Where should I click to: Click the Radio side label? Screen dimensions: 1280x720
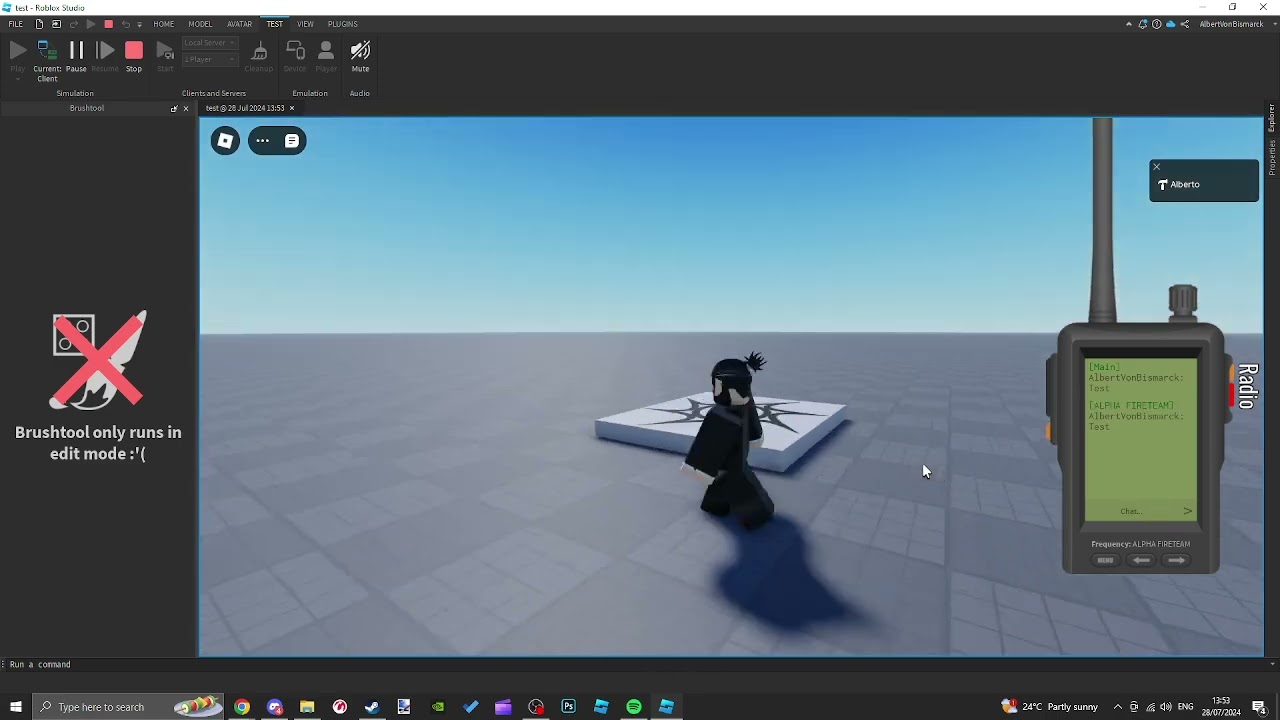[1247, 386]
